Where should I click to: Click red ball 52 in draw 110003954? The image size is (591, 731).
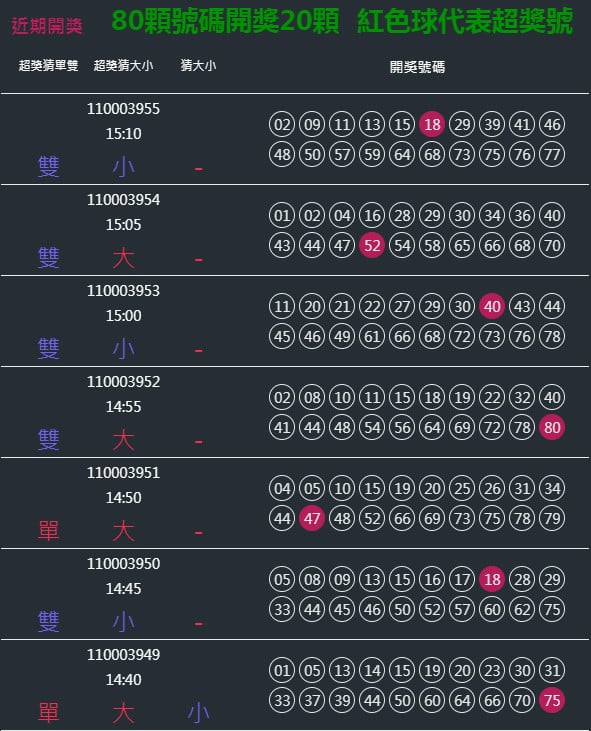(x=372, y=245)
